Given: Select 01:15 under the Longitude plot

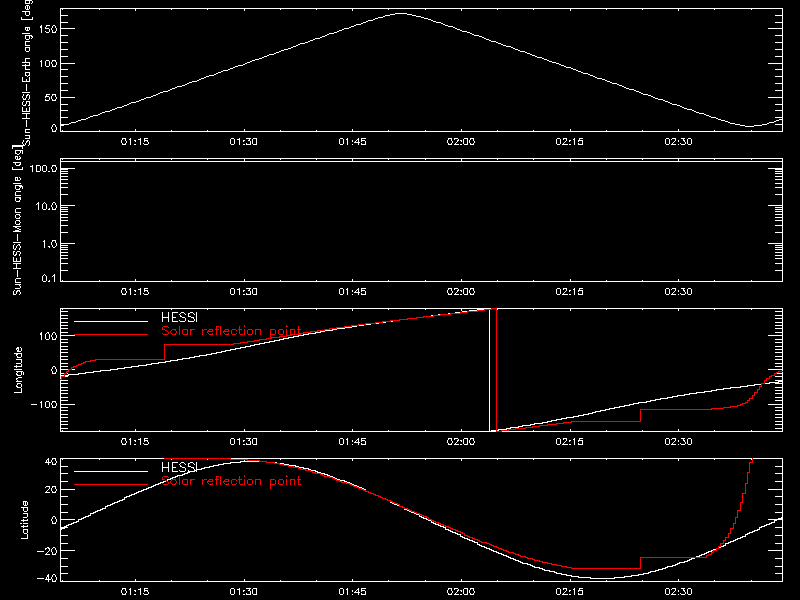Looking at the screenshot, I should pyautogui.click(x=135, y=441).
